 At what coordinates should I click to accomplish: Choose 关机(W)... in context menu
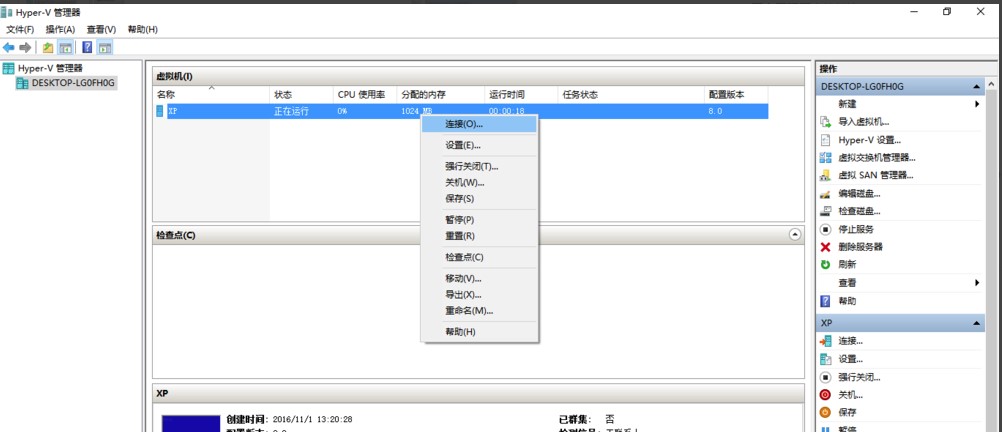point(479,182)
